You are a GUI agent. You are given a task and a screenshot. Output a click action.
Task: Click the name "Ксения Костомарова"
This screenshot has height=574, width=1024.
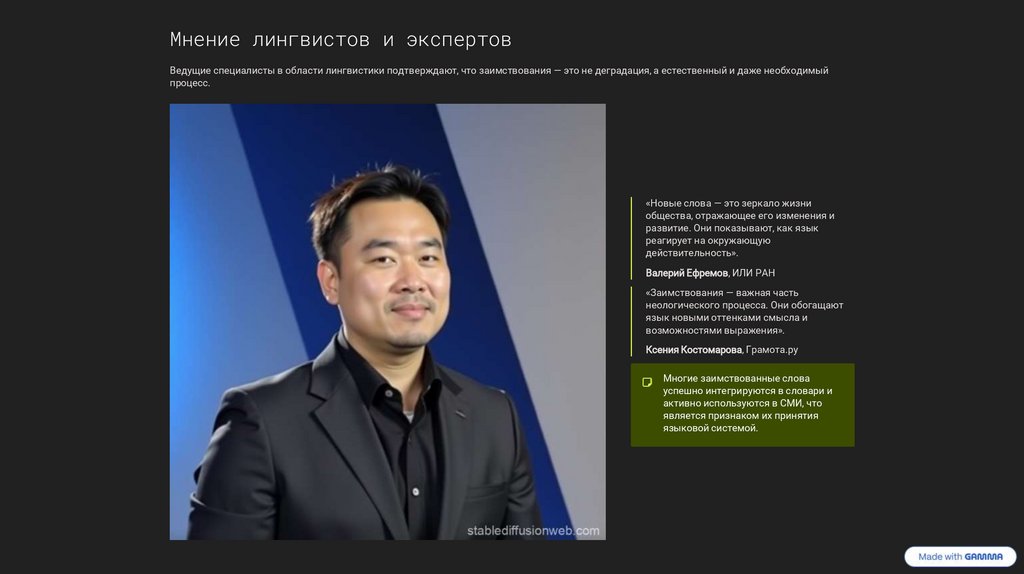coord(694,349)
